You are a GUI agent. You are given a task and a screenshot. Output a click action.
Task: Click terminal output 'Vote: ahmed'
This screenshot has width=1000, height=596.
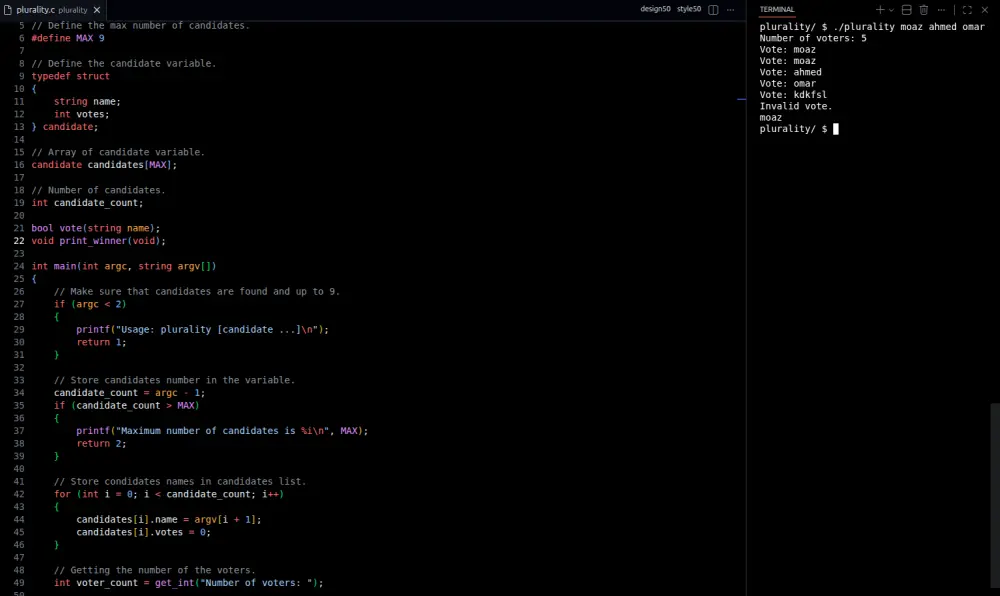coord(790,72)
